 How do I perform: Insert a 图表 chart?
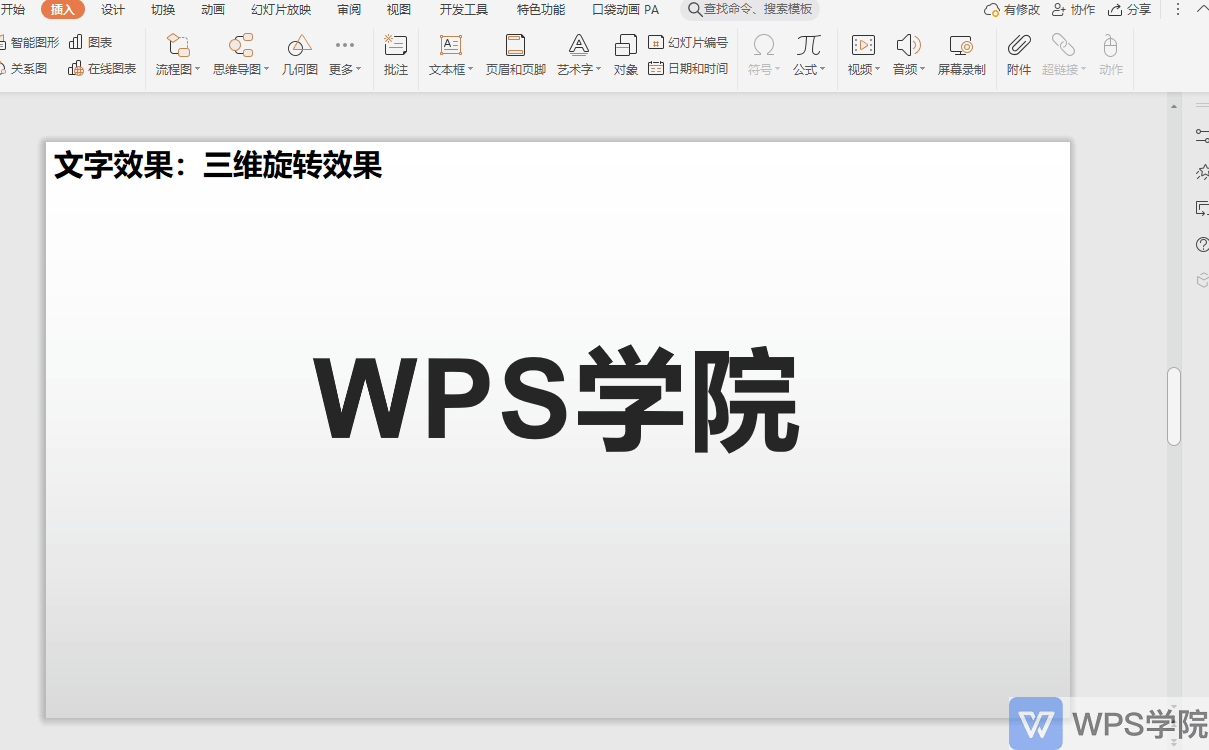click(x=90, y=43)
